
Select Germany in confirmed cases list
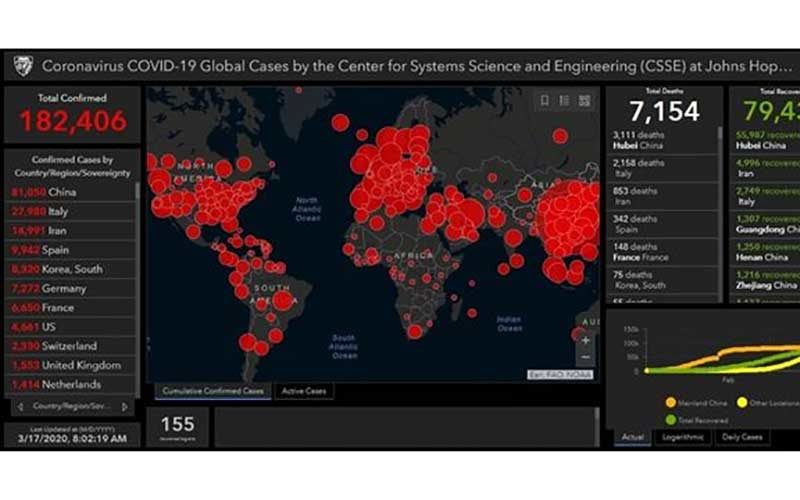[71, 288]
